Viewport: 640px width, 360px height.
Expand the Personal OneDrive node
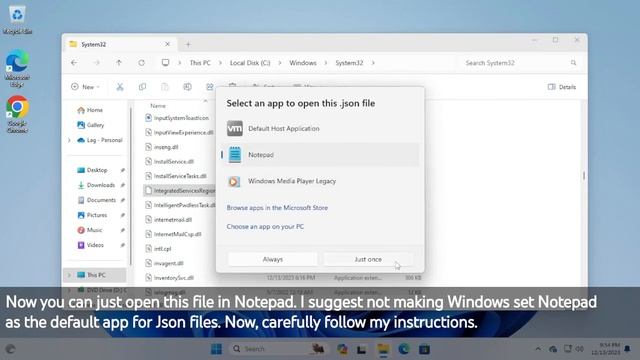click(69, 140)
